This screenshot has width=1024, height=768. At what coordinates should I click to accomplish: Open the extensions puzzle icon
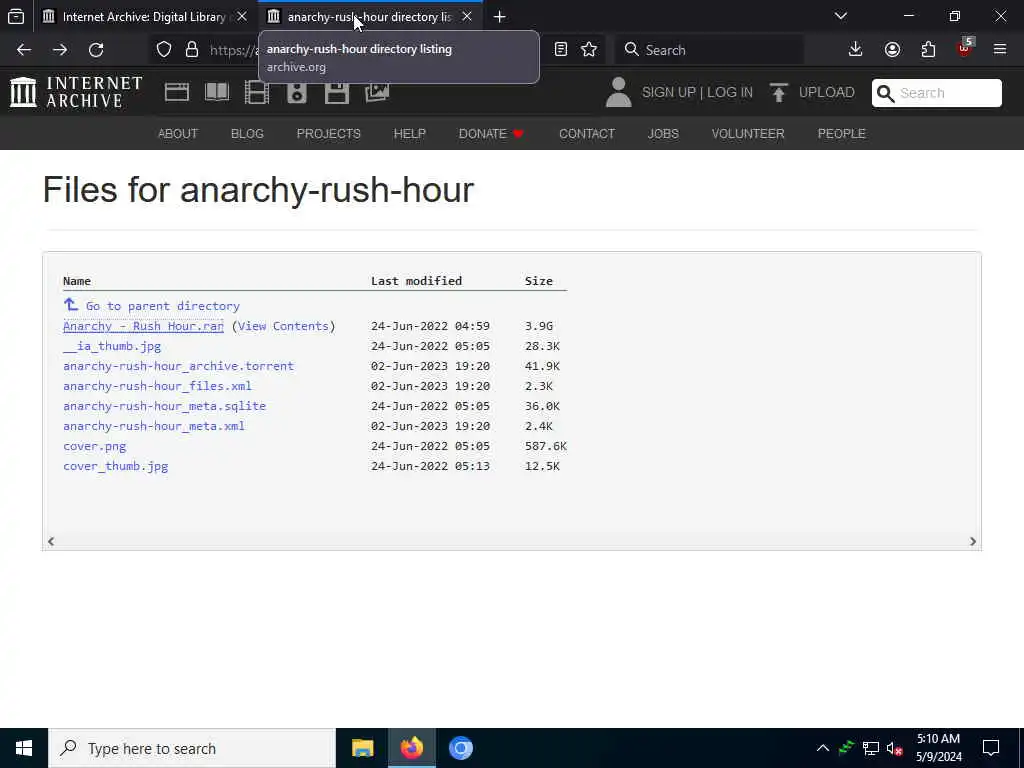pos(928,50)
